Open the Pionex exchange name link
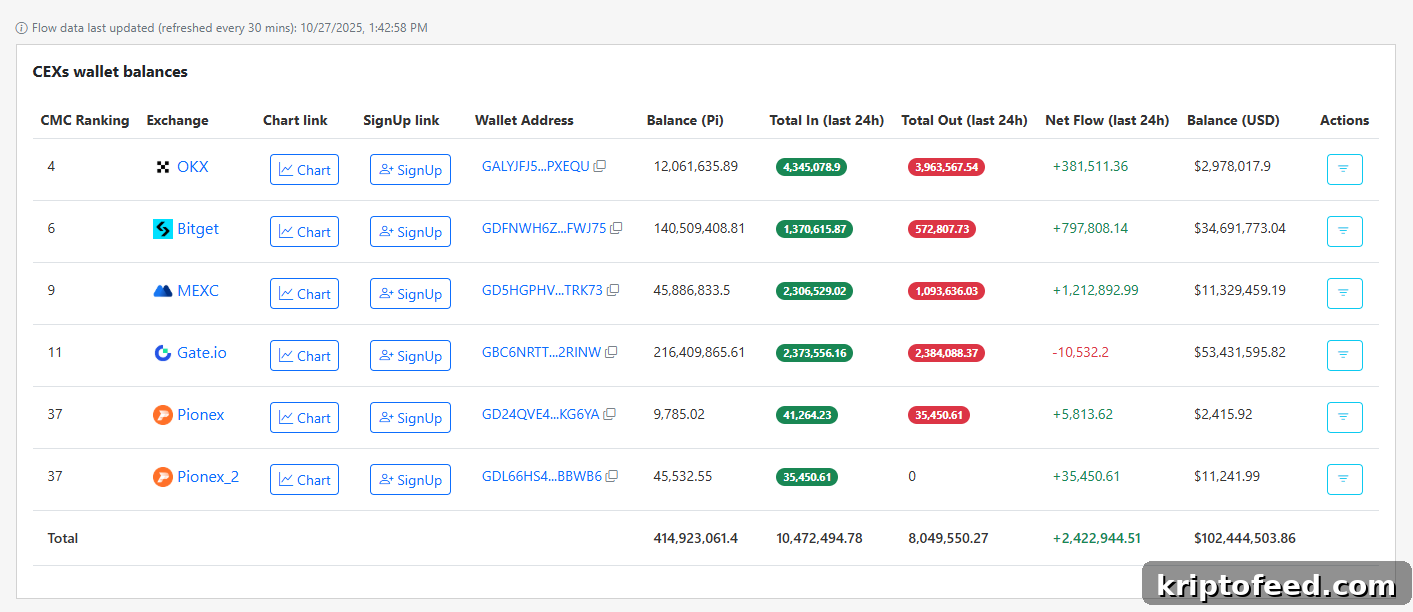Screen dimensions: 1413x612 pyautogui.click(x=201, y=415)
